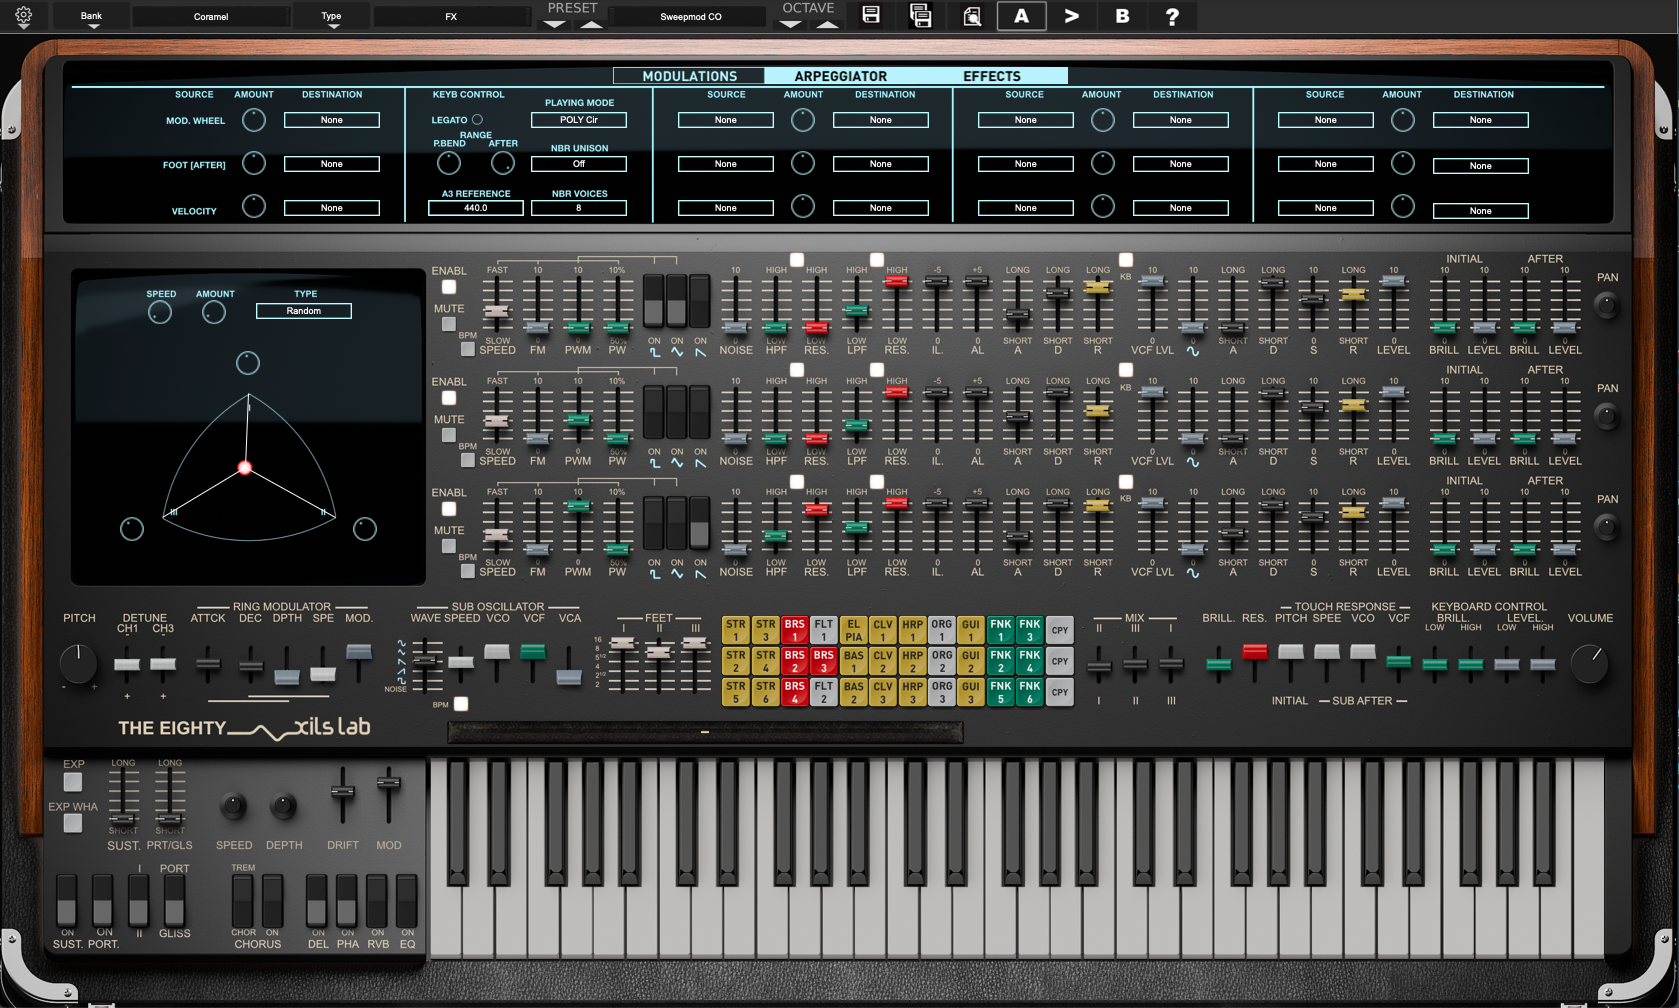Select the GUI 3 preset button

(970, 692)
